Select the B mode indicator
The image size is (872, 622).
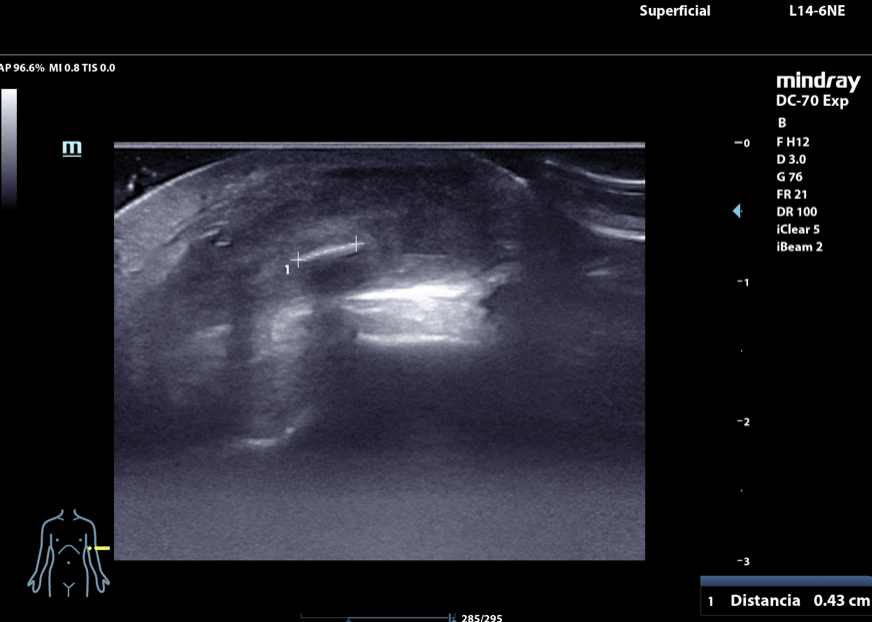pyautogui.click(x=782, y=123)
